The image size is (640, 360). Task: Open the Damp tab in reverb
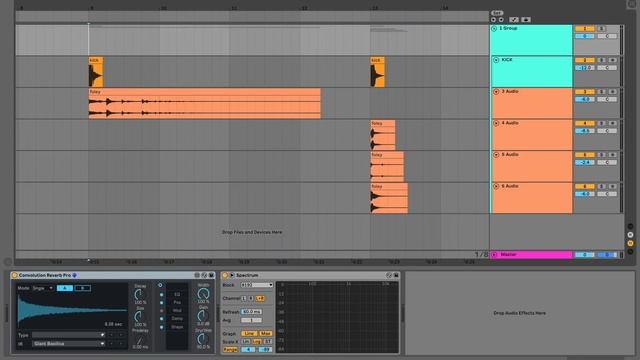coord(177,319)
